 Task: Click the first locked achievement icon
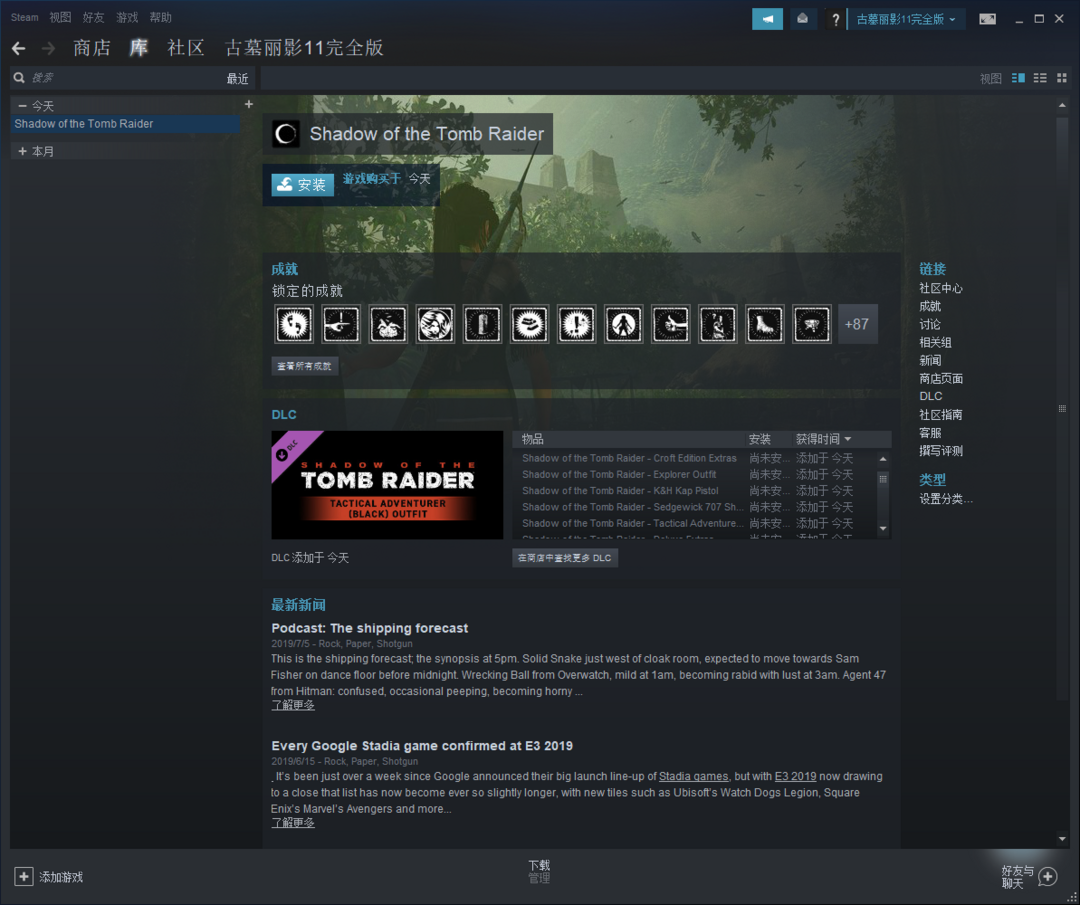(293, 324)
